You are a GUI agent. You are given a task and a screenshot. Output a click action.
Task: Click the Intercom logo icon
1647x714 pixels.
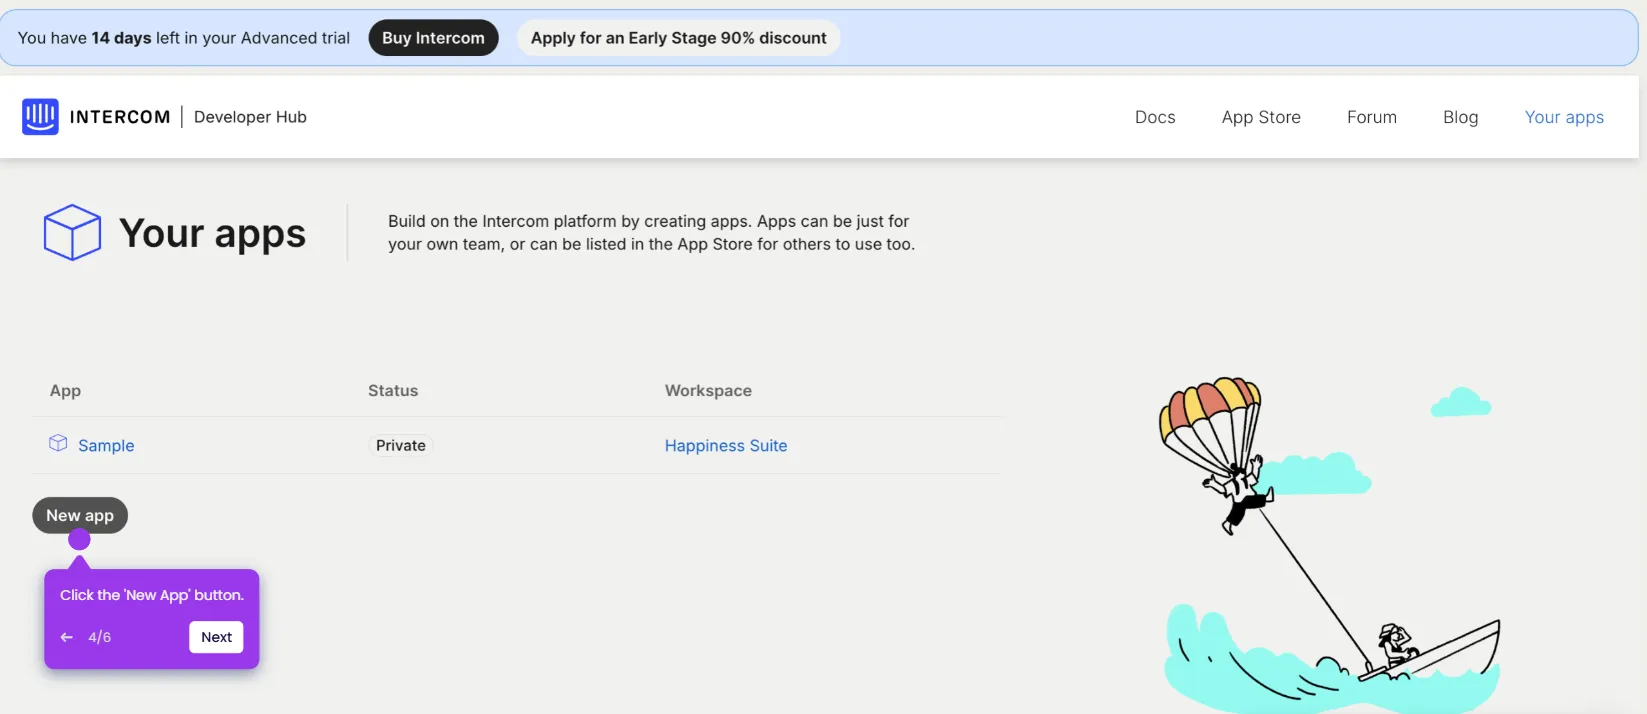(40, 117)
